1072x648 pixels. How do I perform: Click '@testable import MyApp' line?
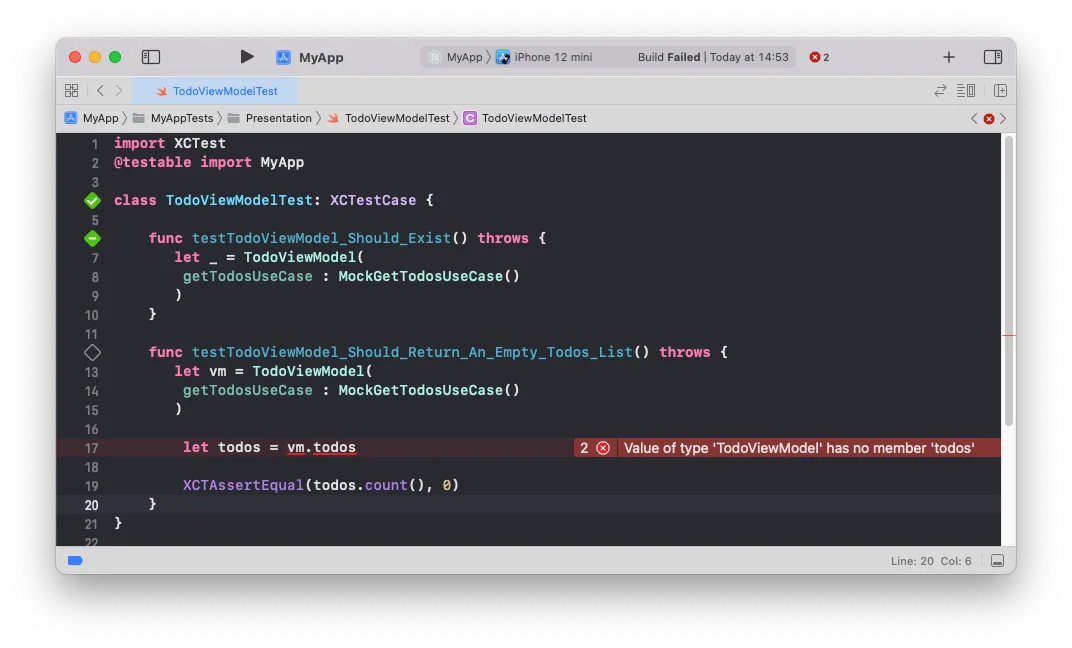coord(209,163)
